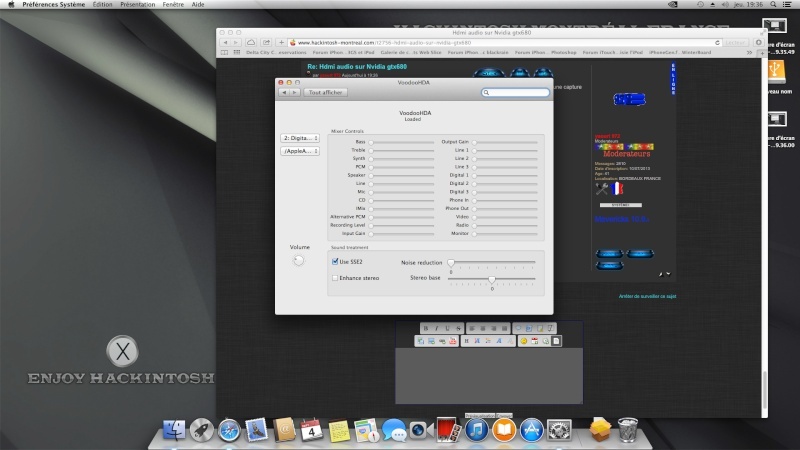
Task: Click the Volume knob
Action: pyautogui.click(x=298, y=260)
